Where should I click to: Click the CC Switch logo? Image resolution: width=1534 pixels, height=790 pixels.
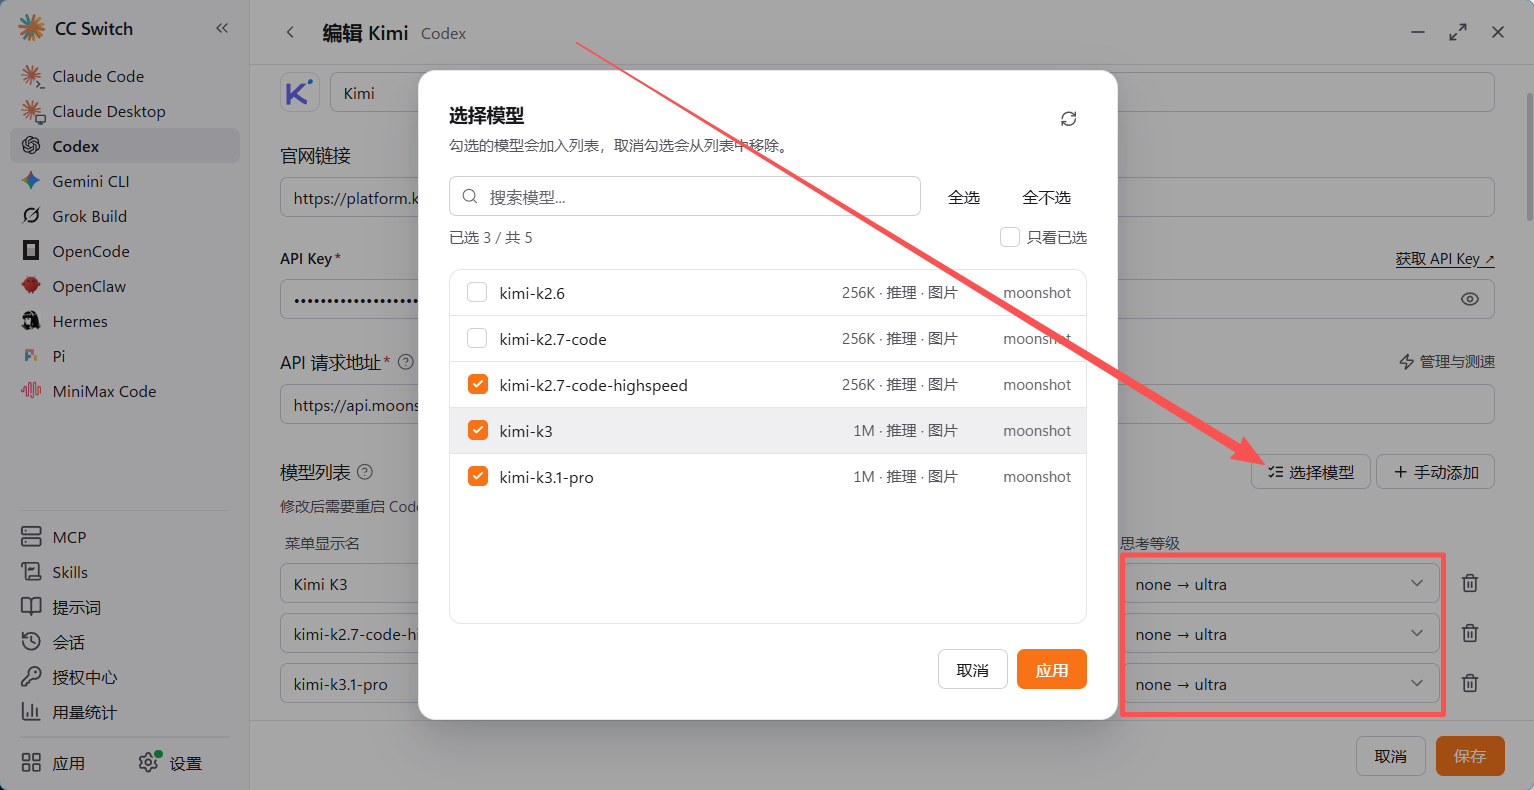(32, 28)
